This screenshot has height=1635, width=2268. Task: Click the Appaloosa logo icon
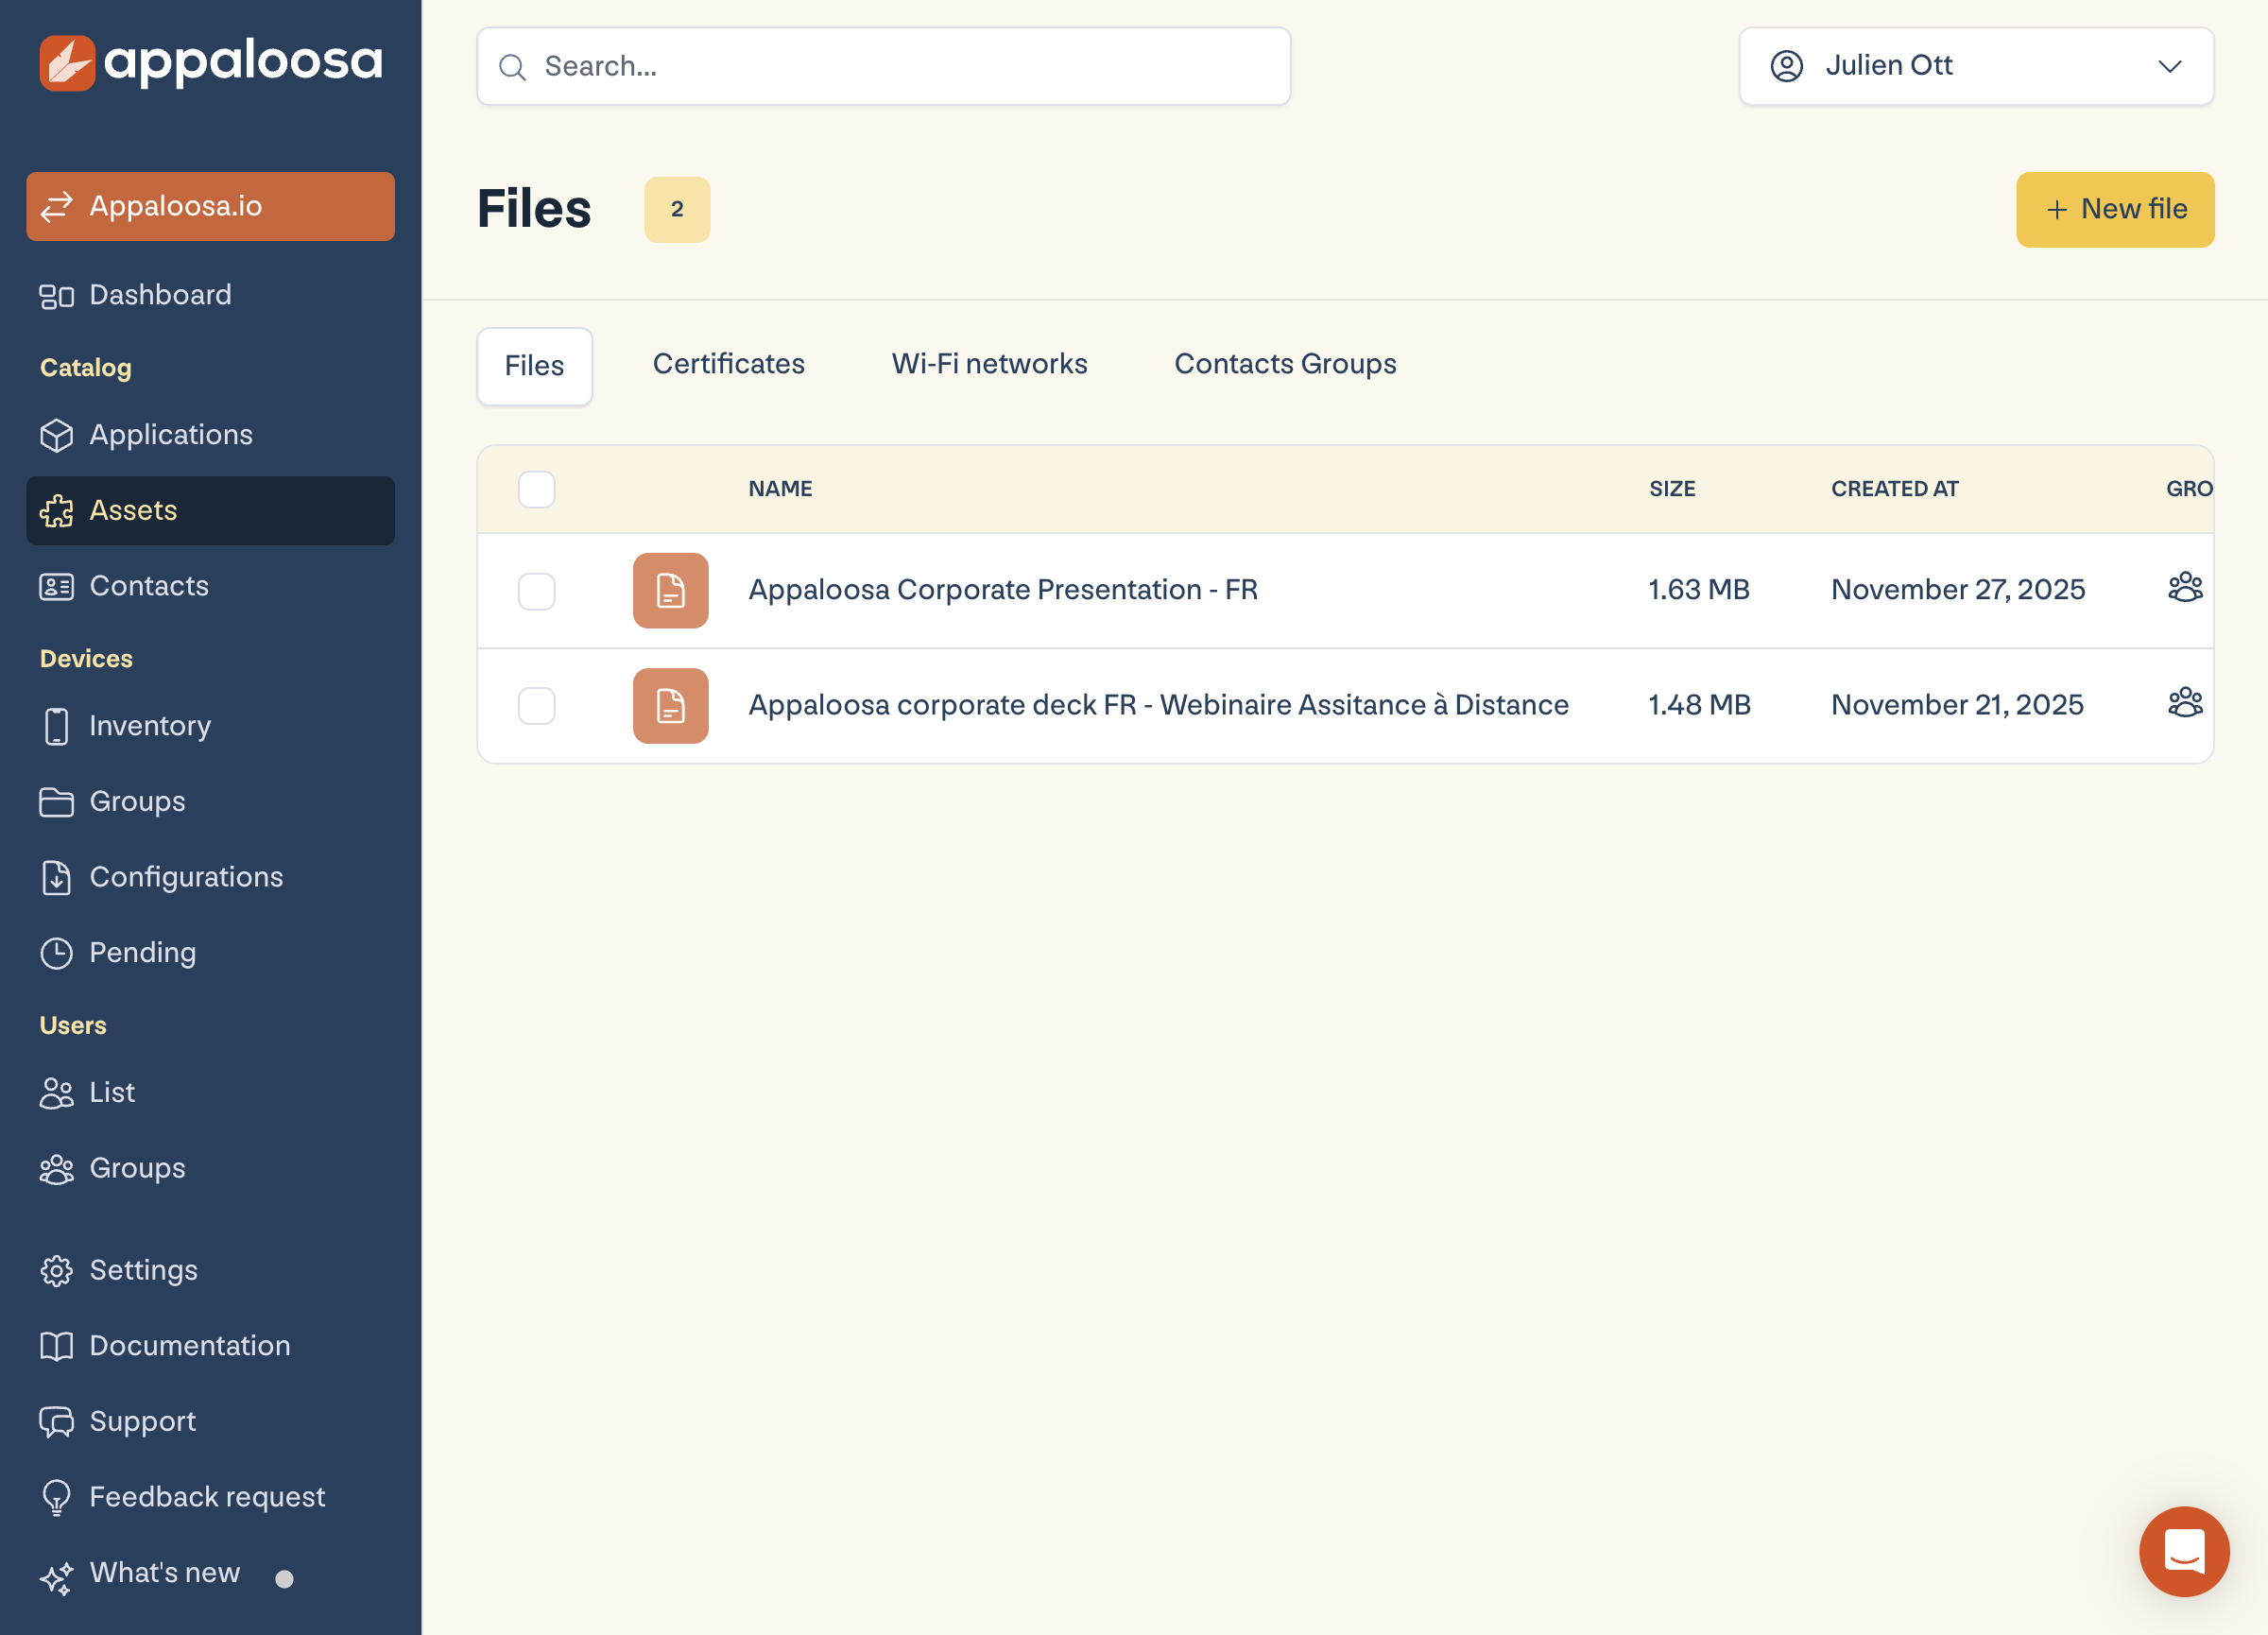(67, 63)
